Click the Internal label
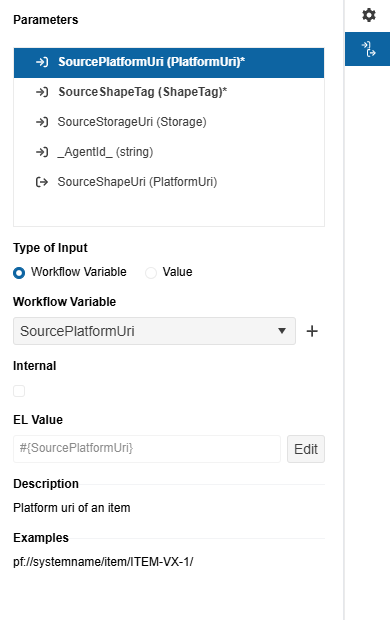The image size is (390, 620). click(34, 366)
